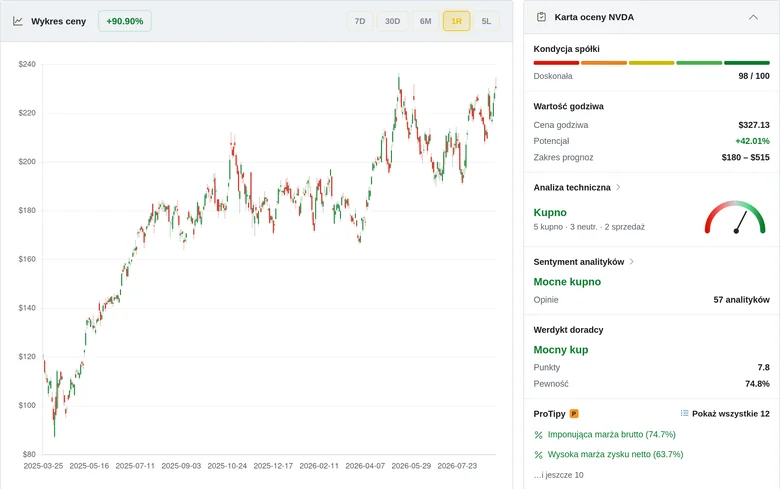Viewport: 780px width, 489px height.
Task: Click 5 kupno · 3 neutr. · 2 sprzedaż summary
Action: tap(589, 227)
